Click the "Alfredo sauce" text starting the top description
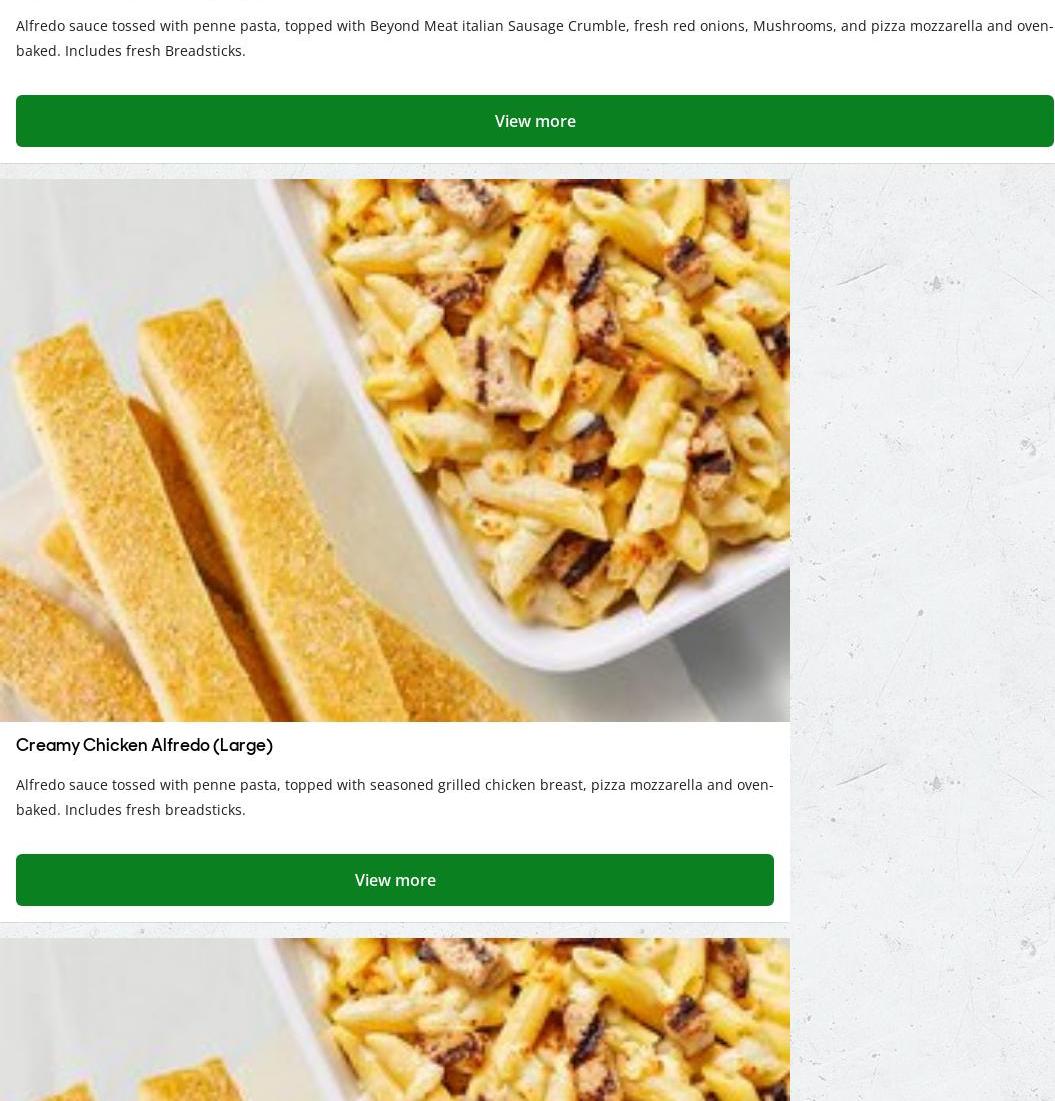The image size is (1055, 1101). tap(62, 26)
